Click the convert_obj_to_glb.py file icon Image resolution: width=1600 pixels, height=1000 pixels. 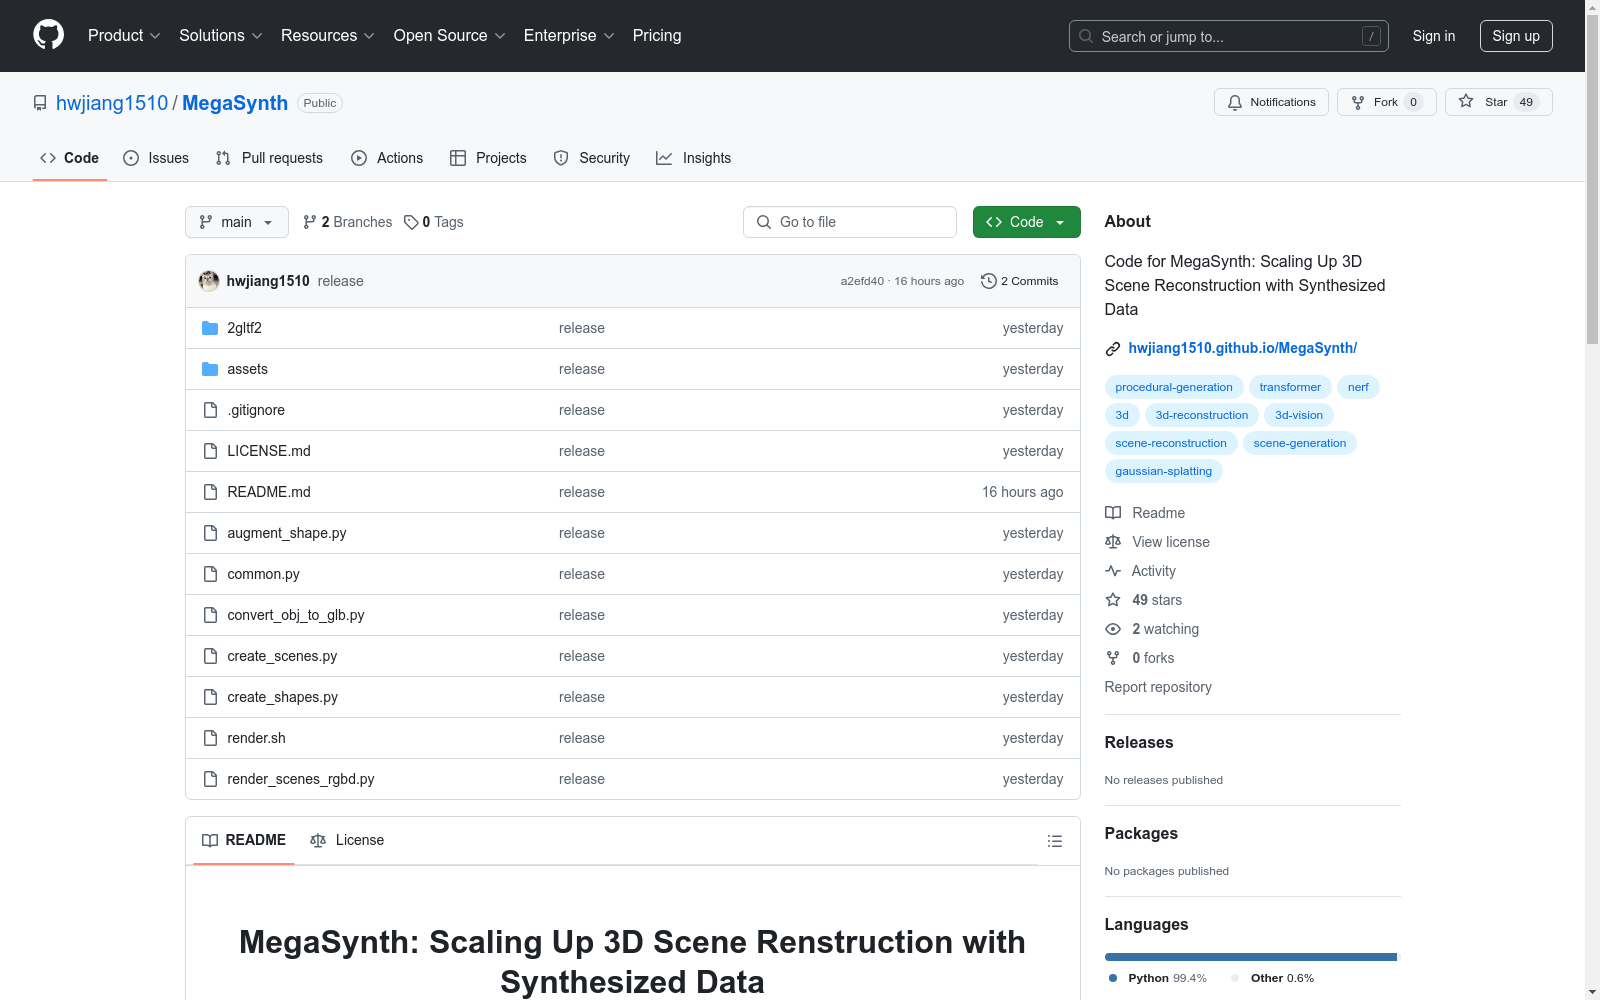tap(210, 615)
